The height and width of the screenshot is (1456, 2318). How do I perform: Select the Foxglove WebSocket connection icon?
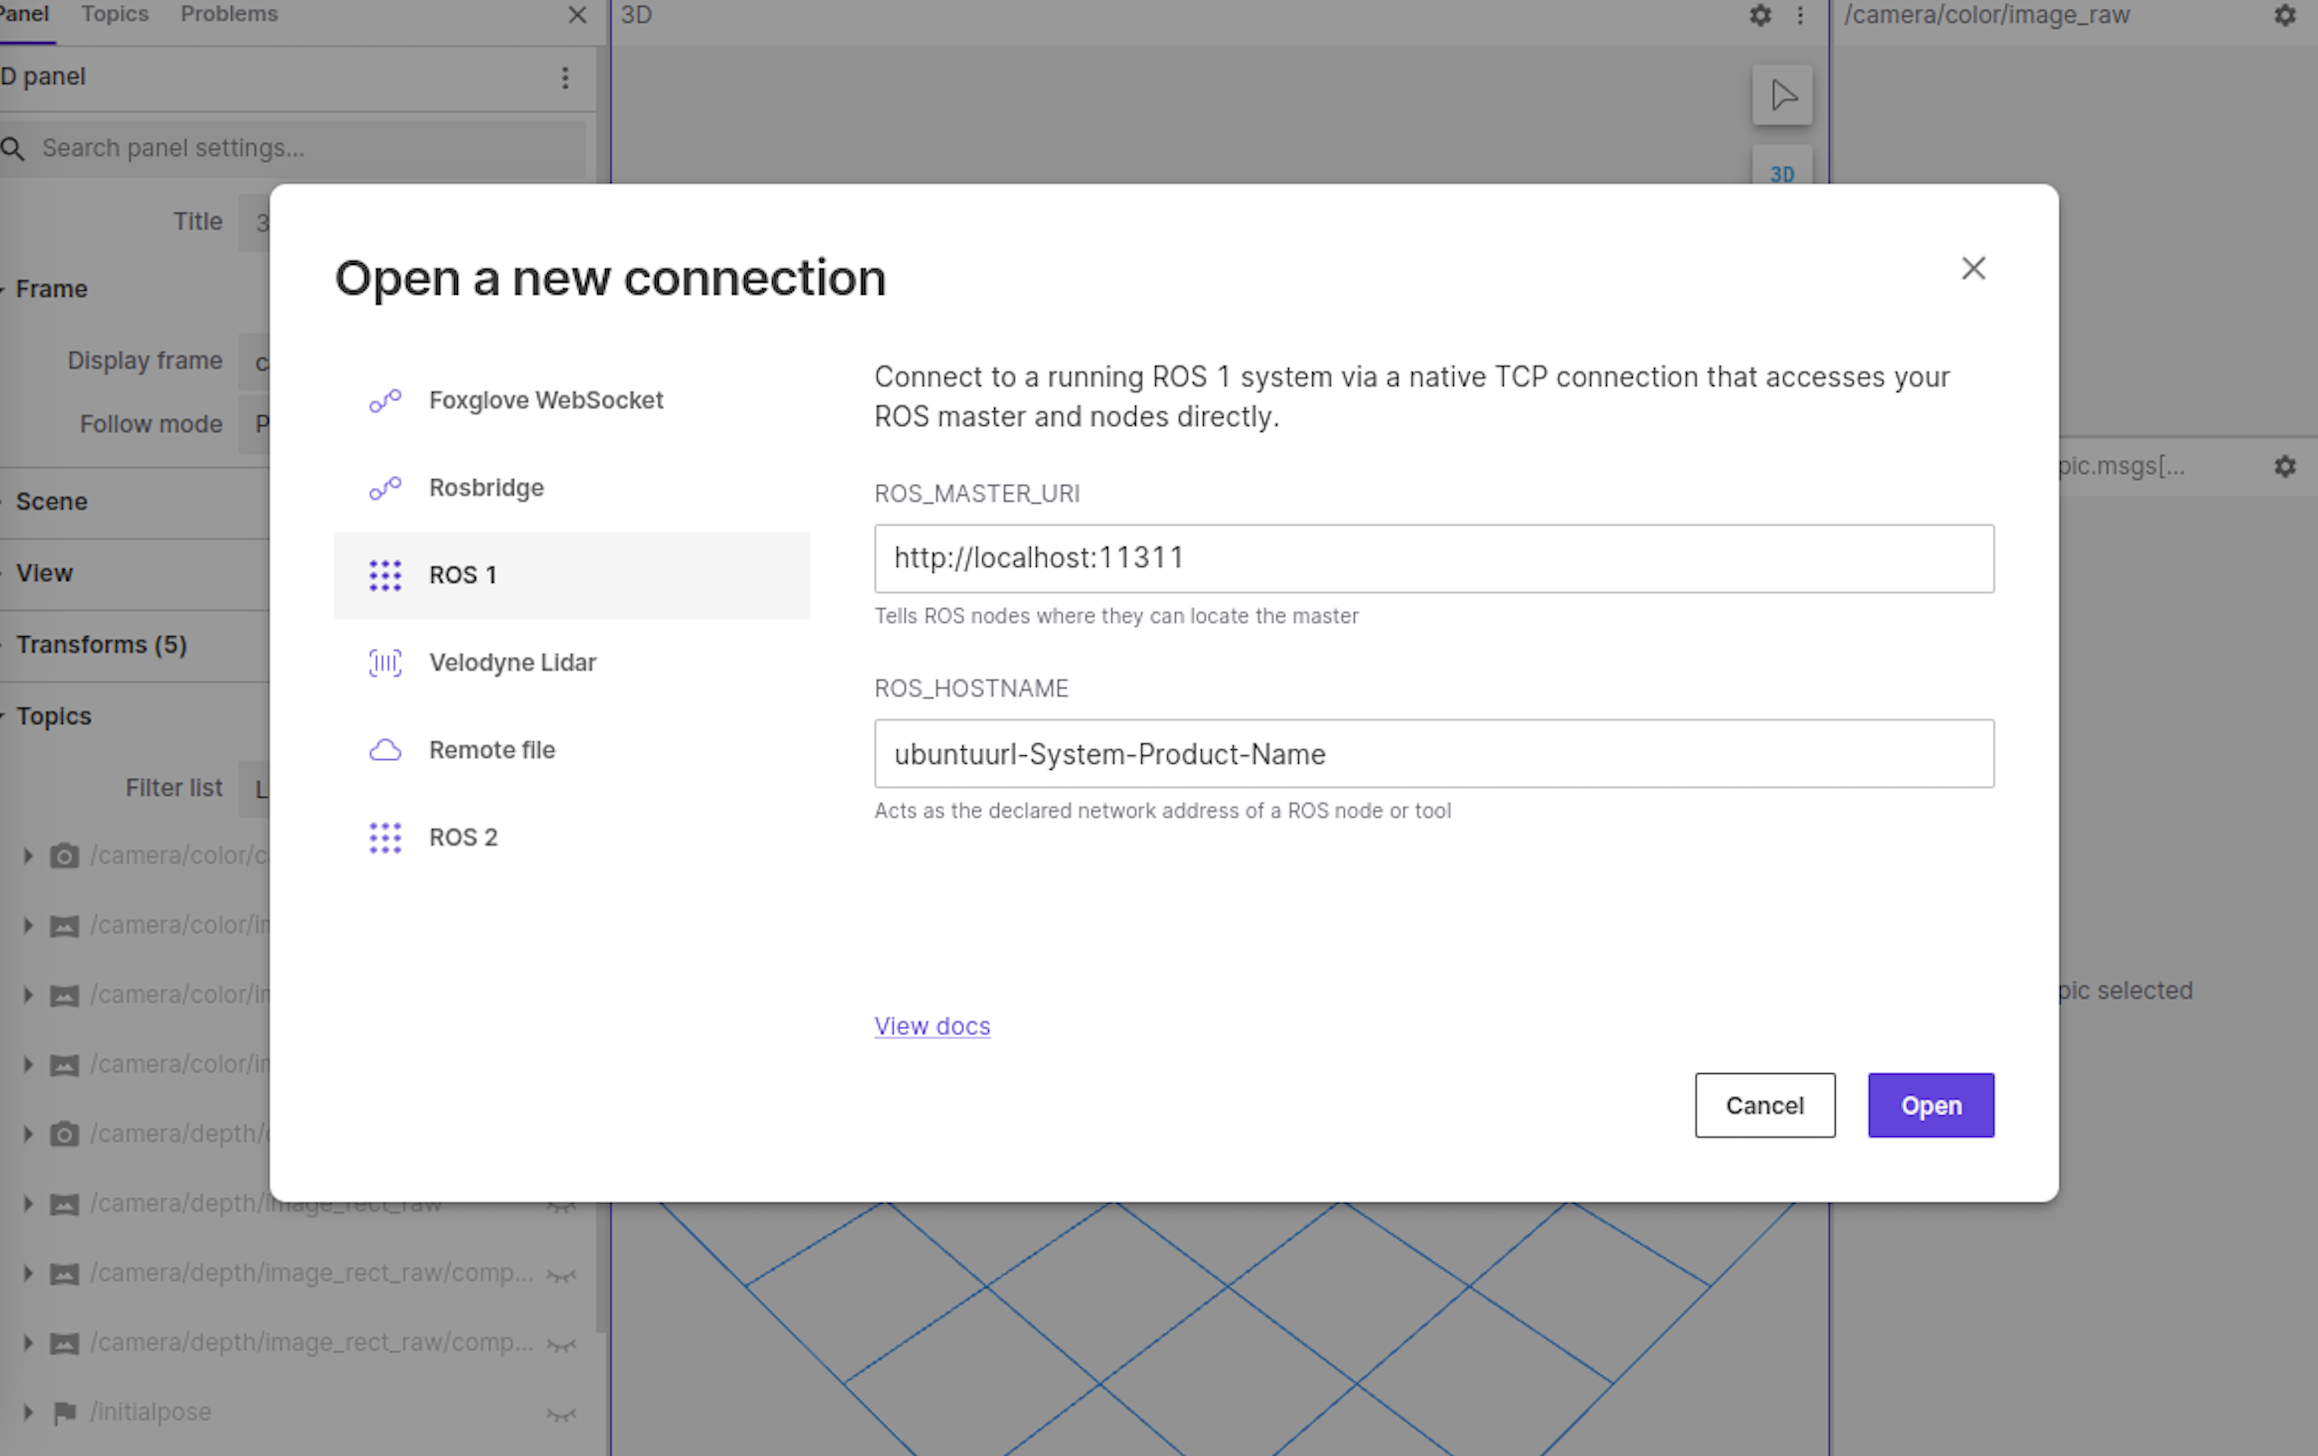[385, 401]
